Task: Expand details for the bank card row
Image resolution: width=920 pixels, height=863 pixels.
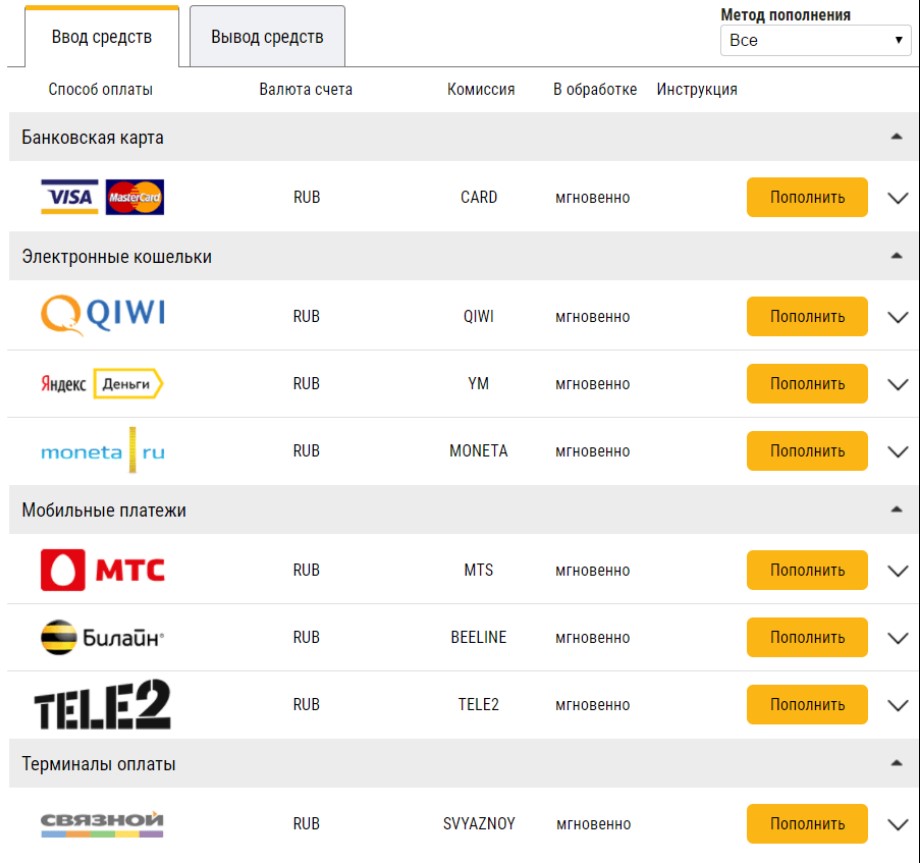Action: point(897,198)
